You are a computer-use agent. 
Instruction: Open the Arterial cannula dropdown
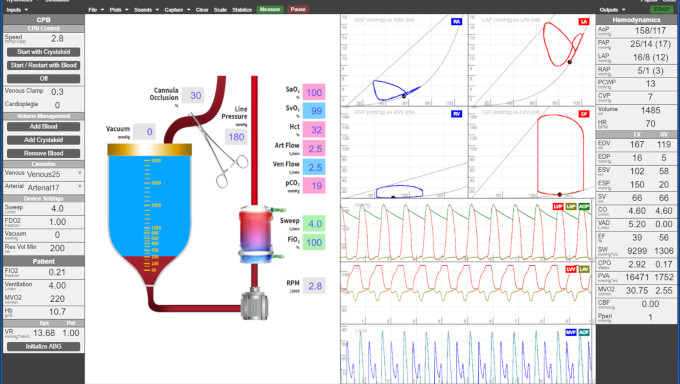click(x=54, y=188)
